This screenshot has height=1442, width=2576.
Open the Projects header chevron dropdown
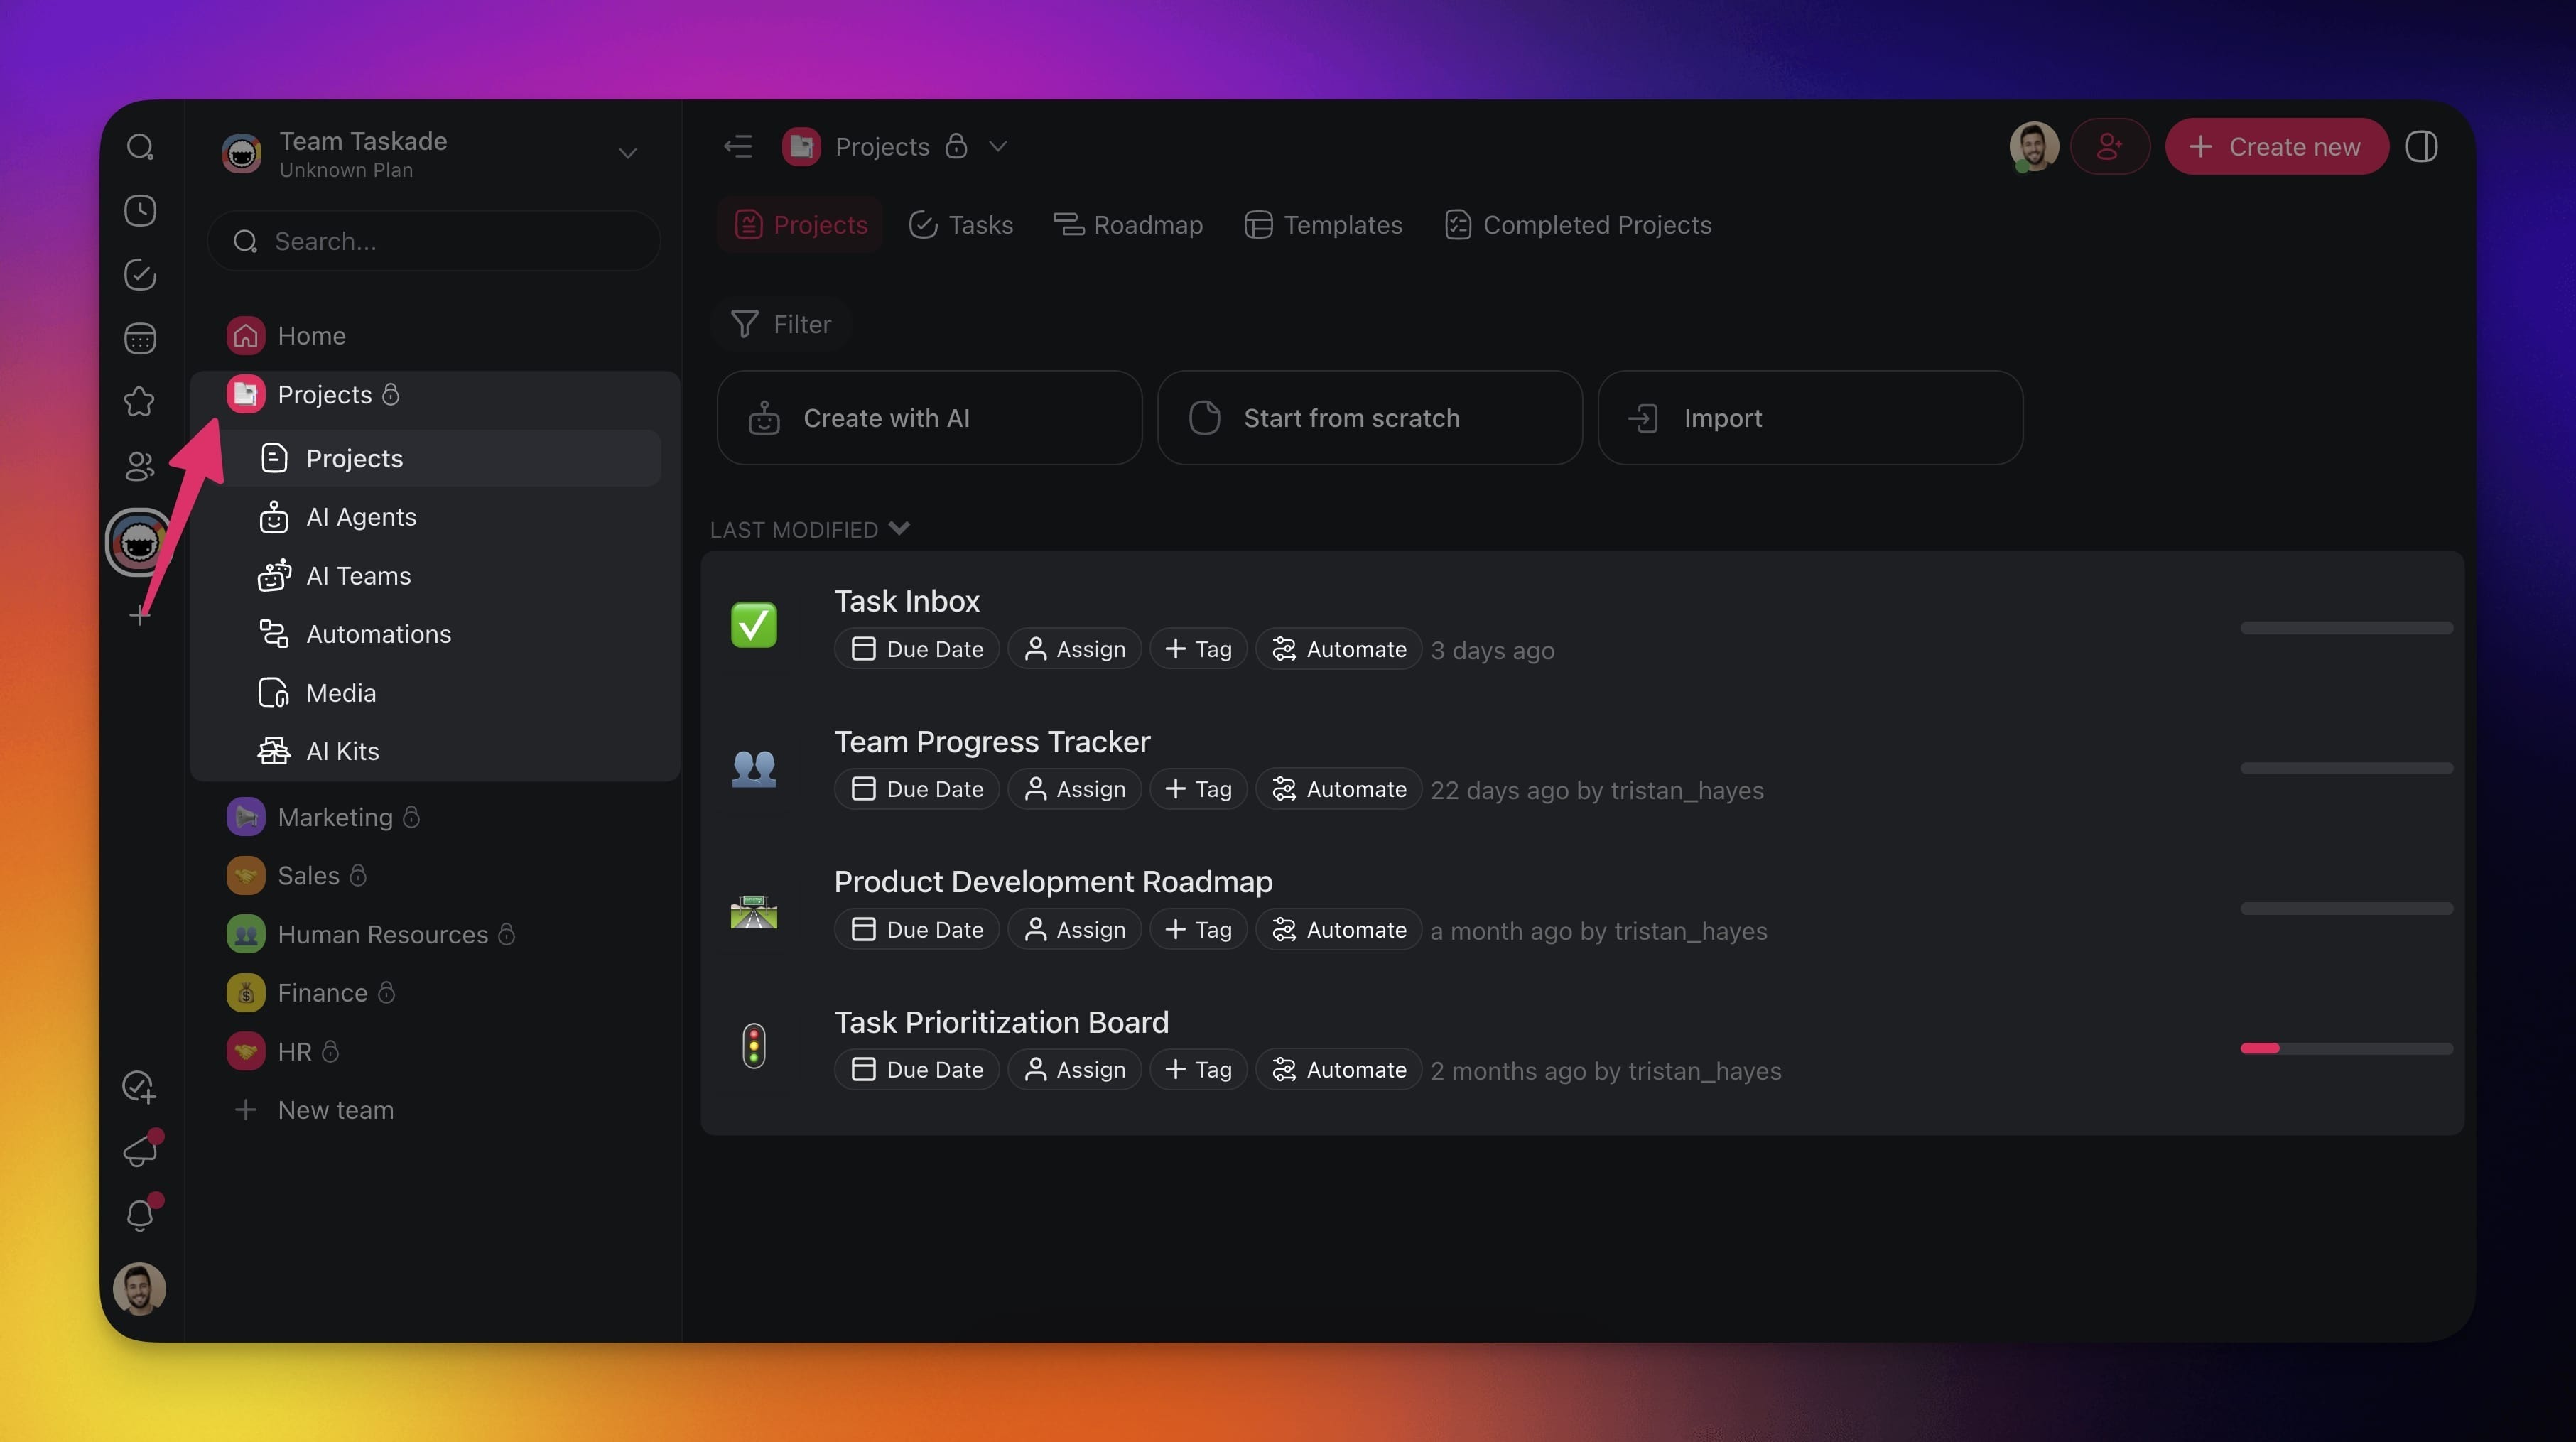(x=997, y=147)
